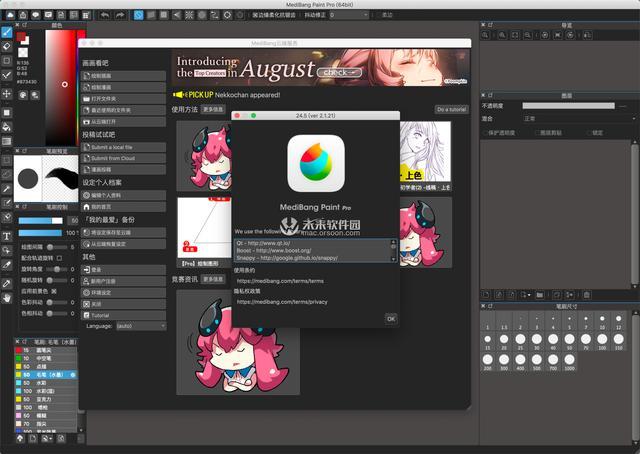Select the Eyedropper tool

pyautogui.click(x=7, y=283)
